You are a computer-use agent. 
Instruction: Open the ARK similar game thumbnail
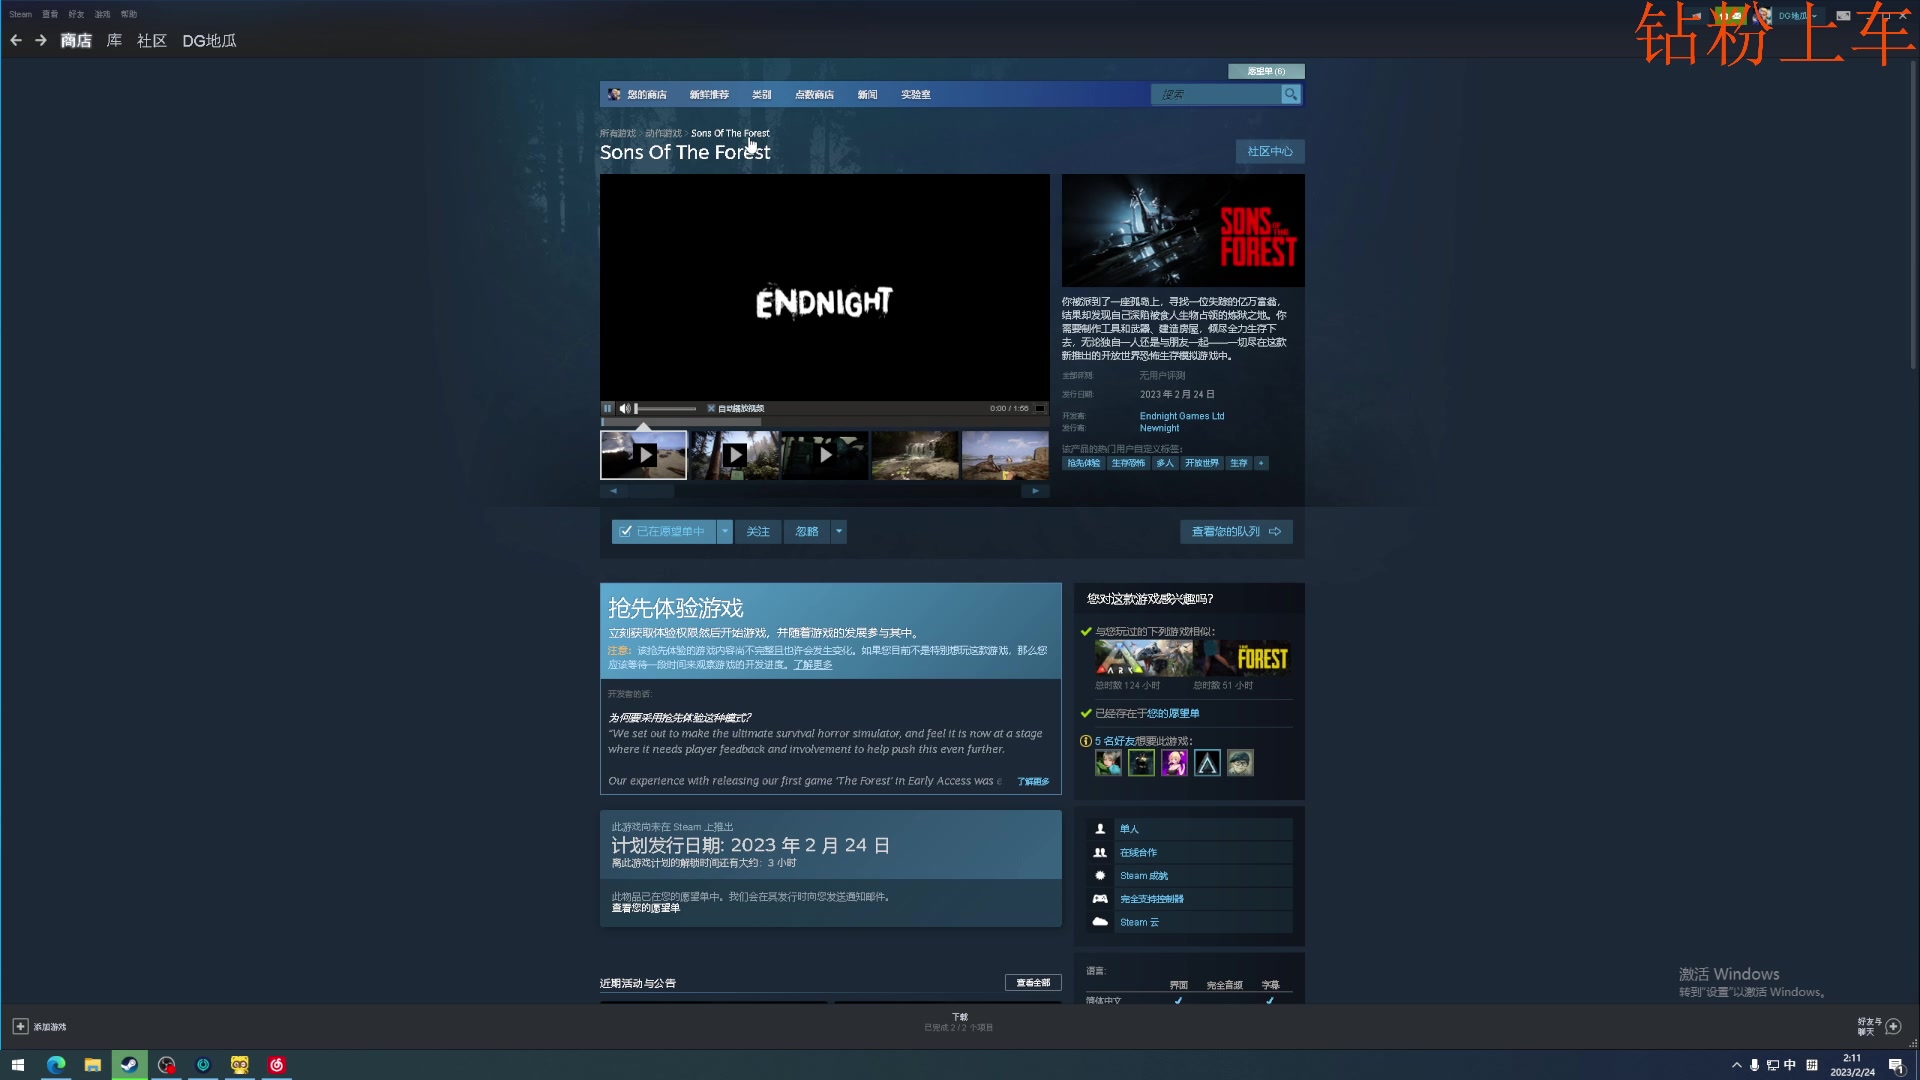(x=1143, y=659)
